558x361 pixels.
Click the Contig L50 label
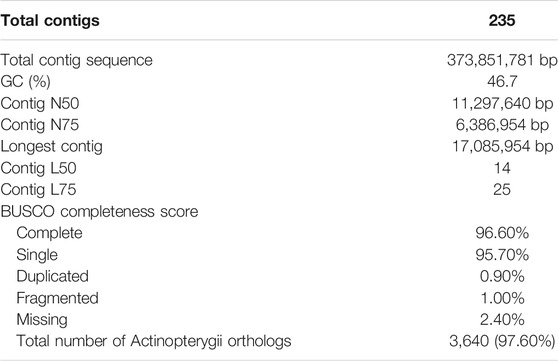(x=38, y=168)
